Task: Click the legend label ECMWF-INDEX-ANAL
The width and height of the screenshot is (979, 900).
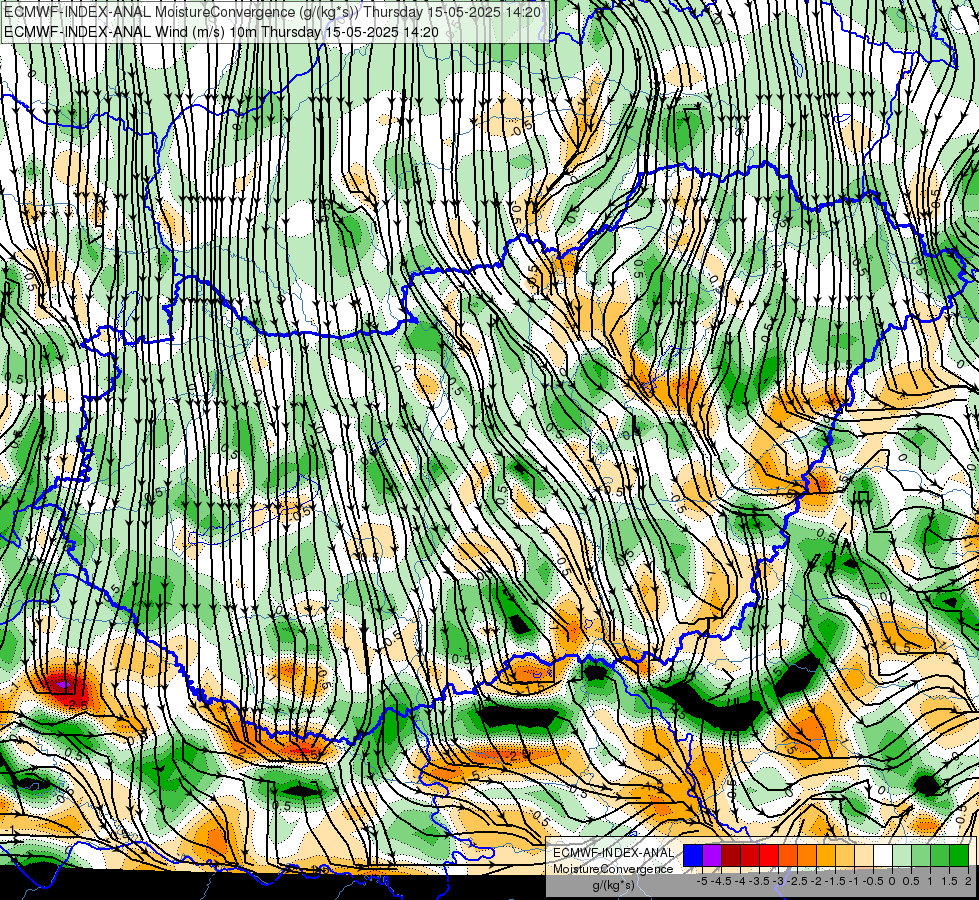Action: 613,853
